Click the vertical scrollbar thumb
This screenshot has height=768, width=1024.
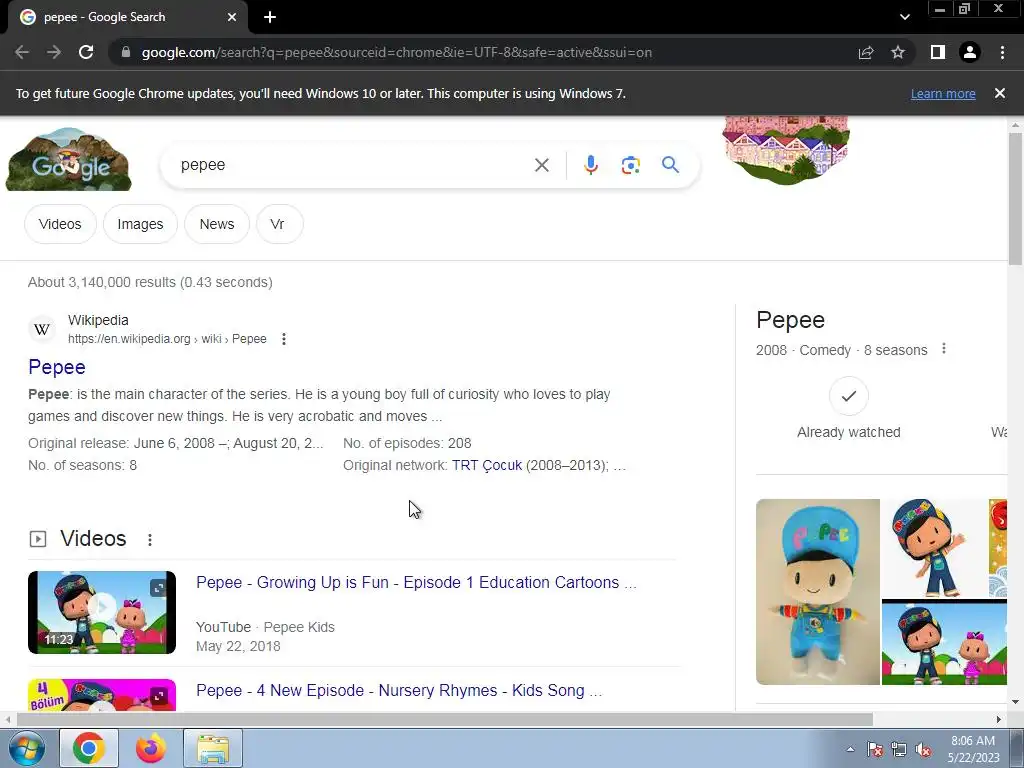point(1015,199)
